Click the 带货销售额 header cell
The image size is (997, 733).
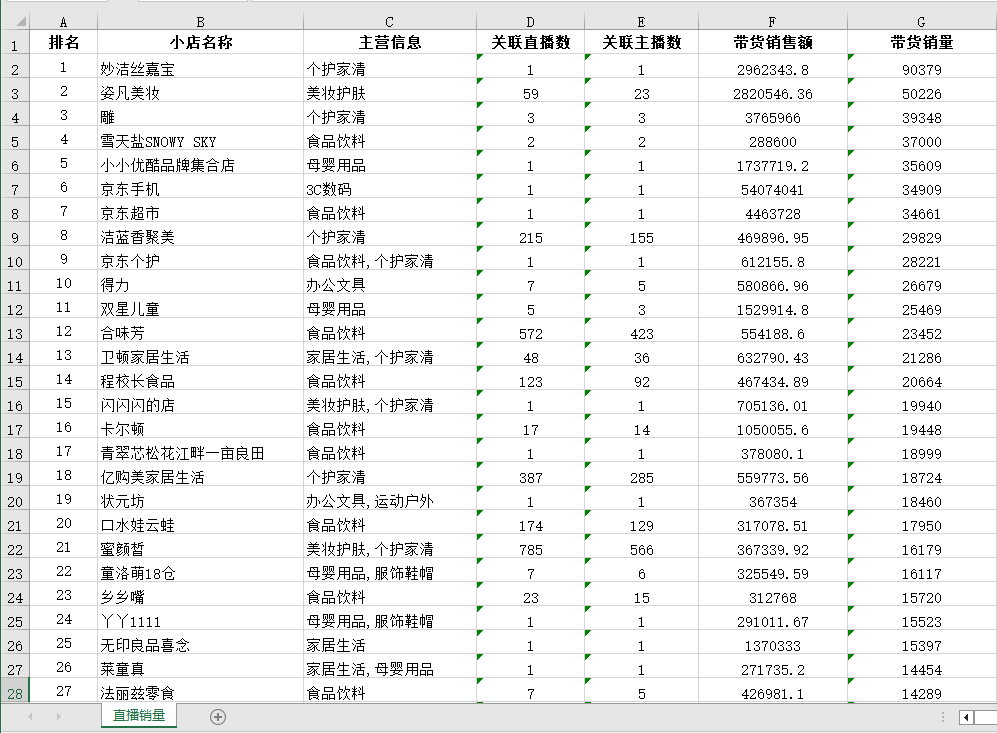click(773, 43)
